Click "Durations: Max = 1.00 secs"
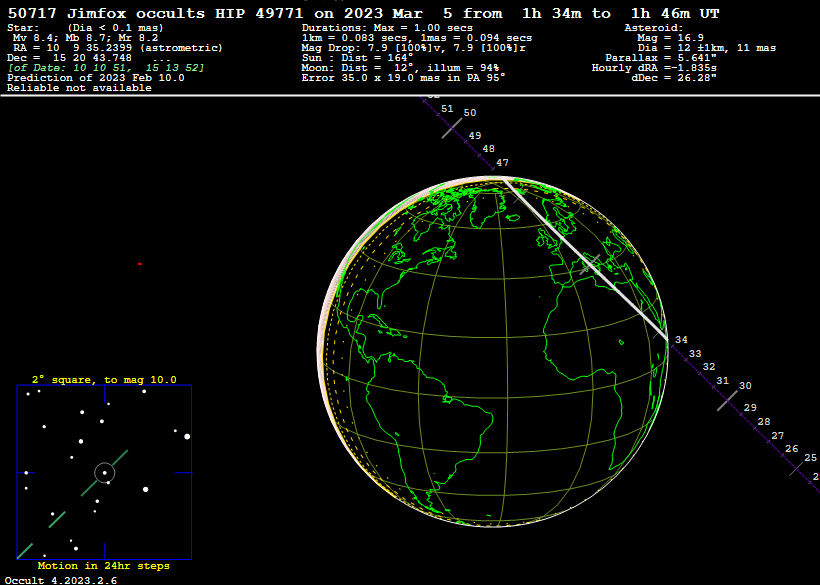 point(387,28)
